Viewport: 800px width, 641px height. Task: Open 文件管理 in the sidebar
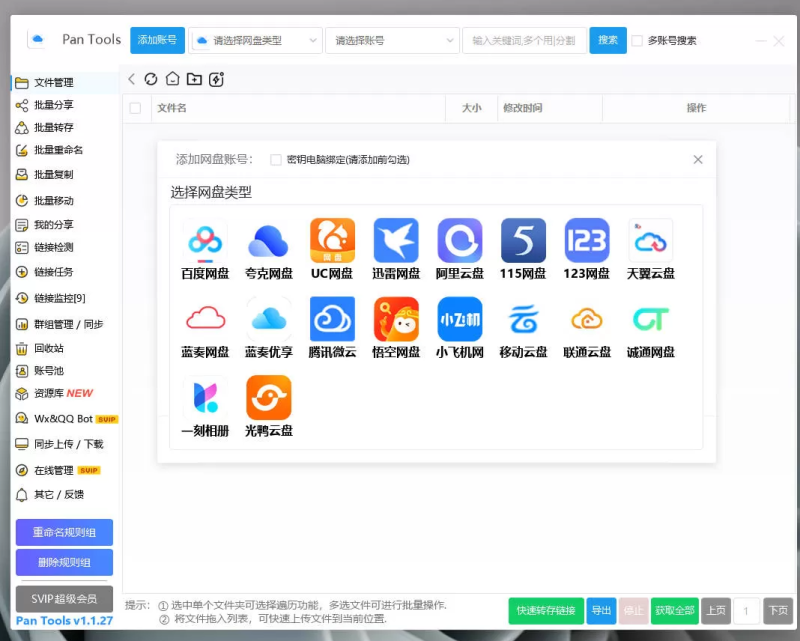[65, 83]
